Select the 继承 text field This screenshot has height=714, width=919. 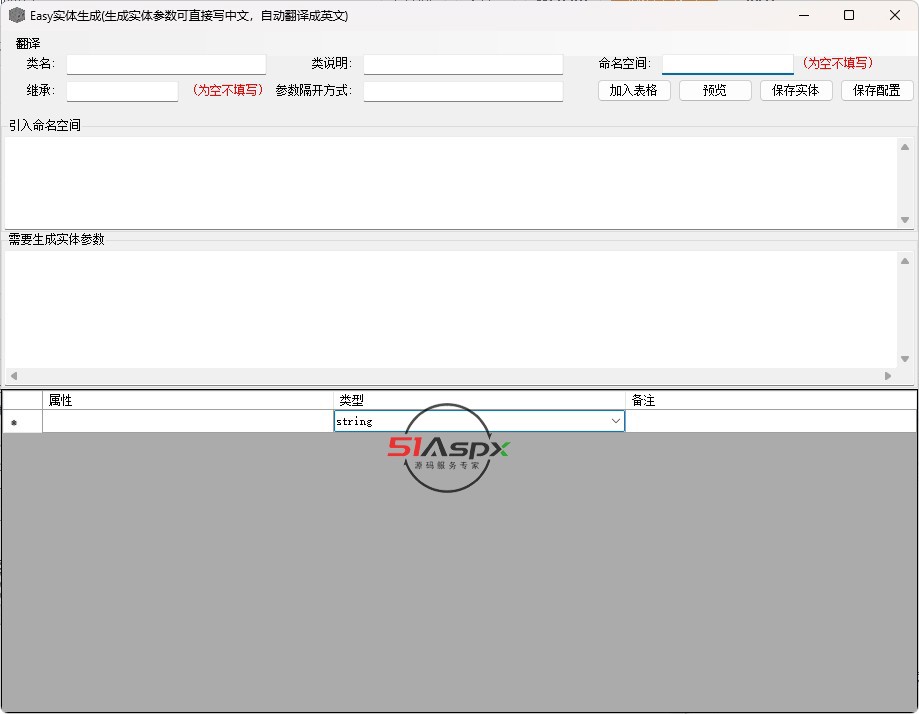pos(122,91)
